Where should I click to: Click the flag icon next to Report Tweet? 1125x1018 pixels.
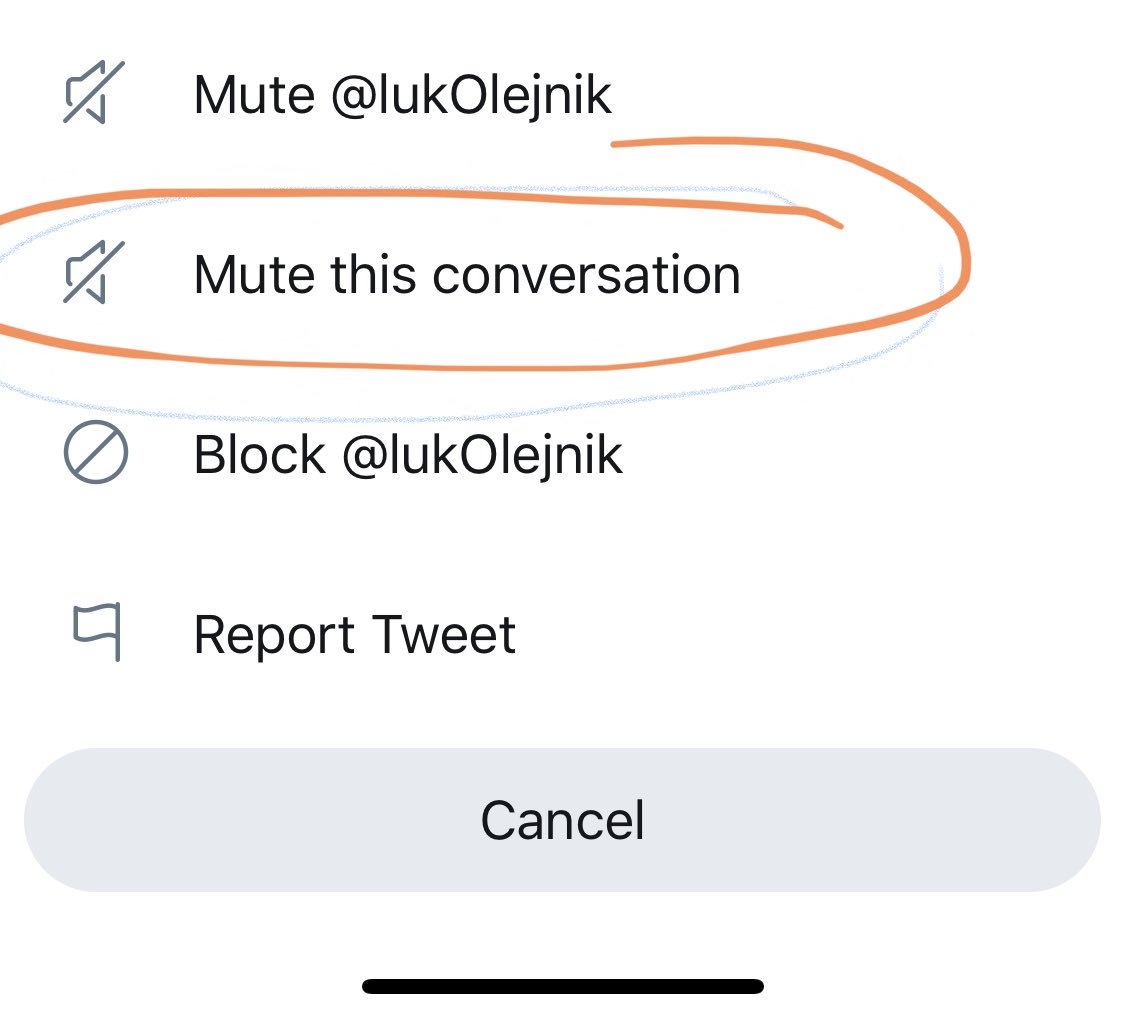[97, 631]
